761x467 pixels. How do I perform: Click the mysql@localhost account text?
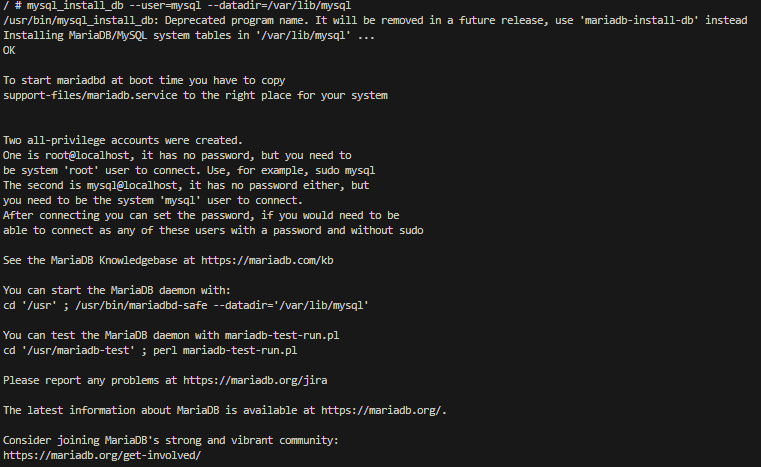132,185
